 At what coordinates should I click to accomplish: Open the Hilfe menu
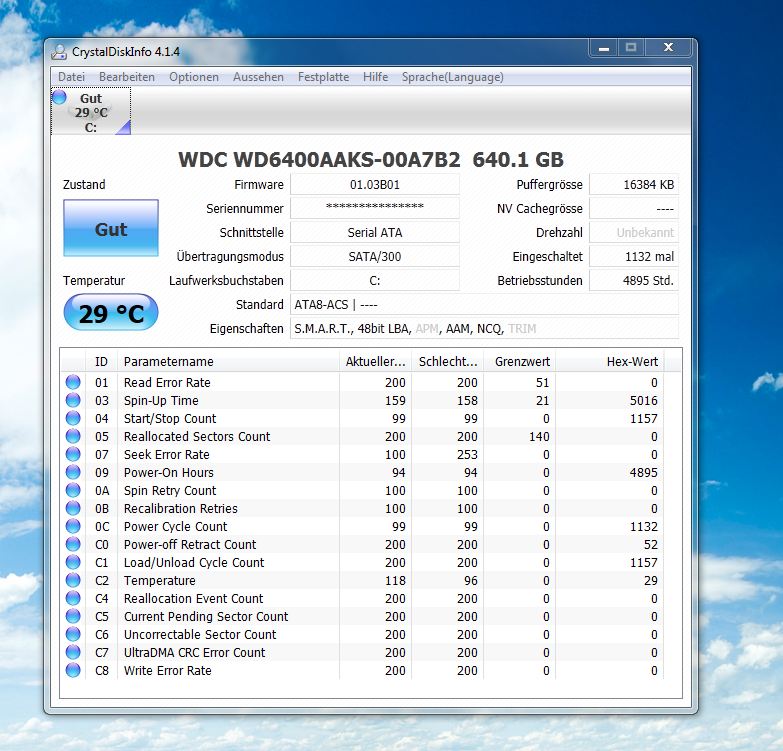point(376,77)
